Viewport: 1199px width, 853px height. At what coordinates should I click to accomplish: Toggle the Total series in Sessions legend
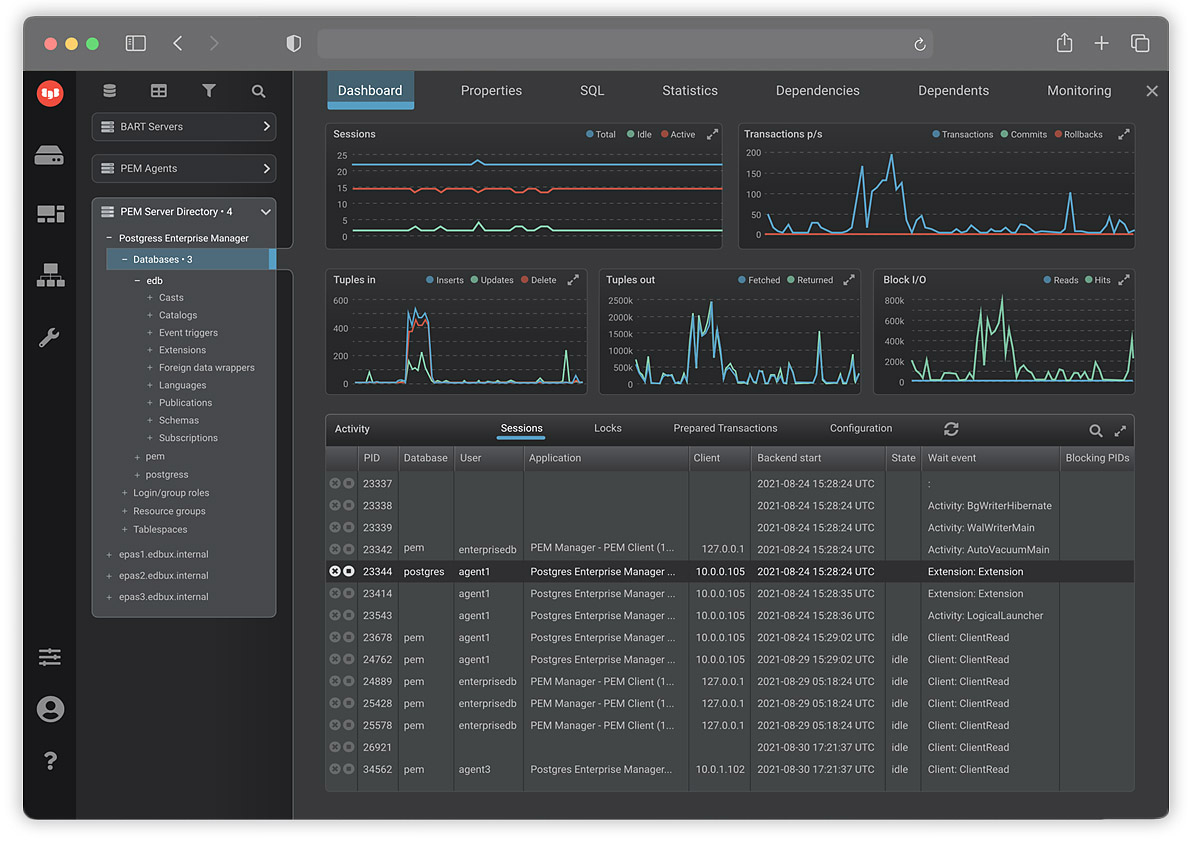pyautogui.click(x=601, y=135)
